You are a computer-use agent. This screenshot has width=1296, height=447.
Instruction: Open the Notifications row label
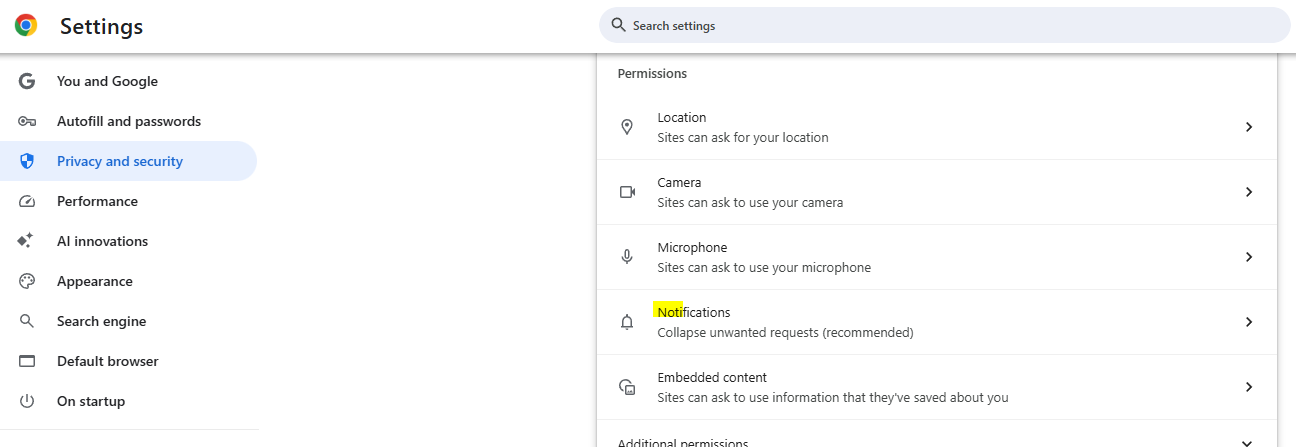pos(694,312)
